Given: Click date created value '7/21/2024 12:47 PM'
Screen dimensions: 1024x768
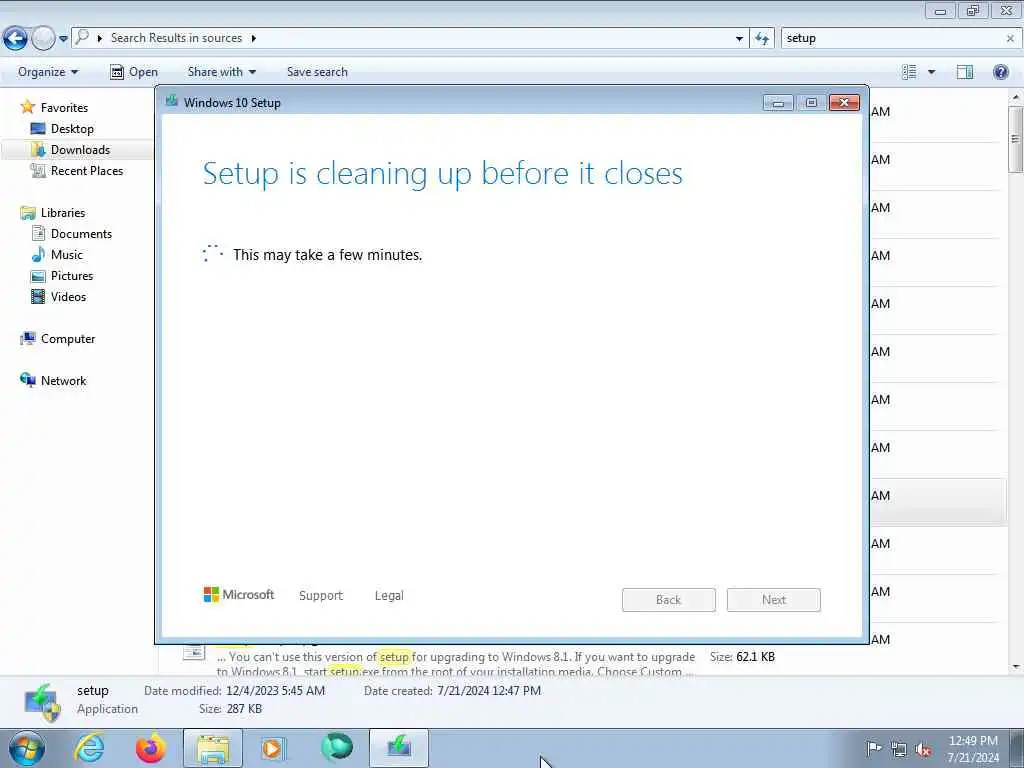Looking at the screenshot, I should click(x=489, y=691).
